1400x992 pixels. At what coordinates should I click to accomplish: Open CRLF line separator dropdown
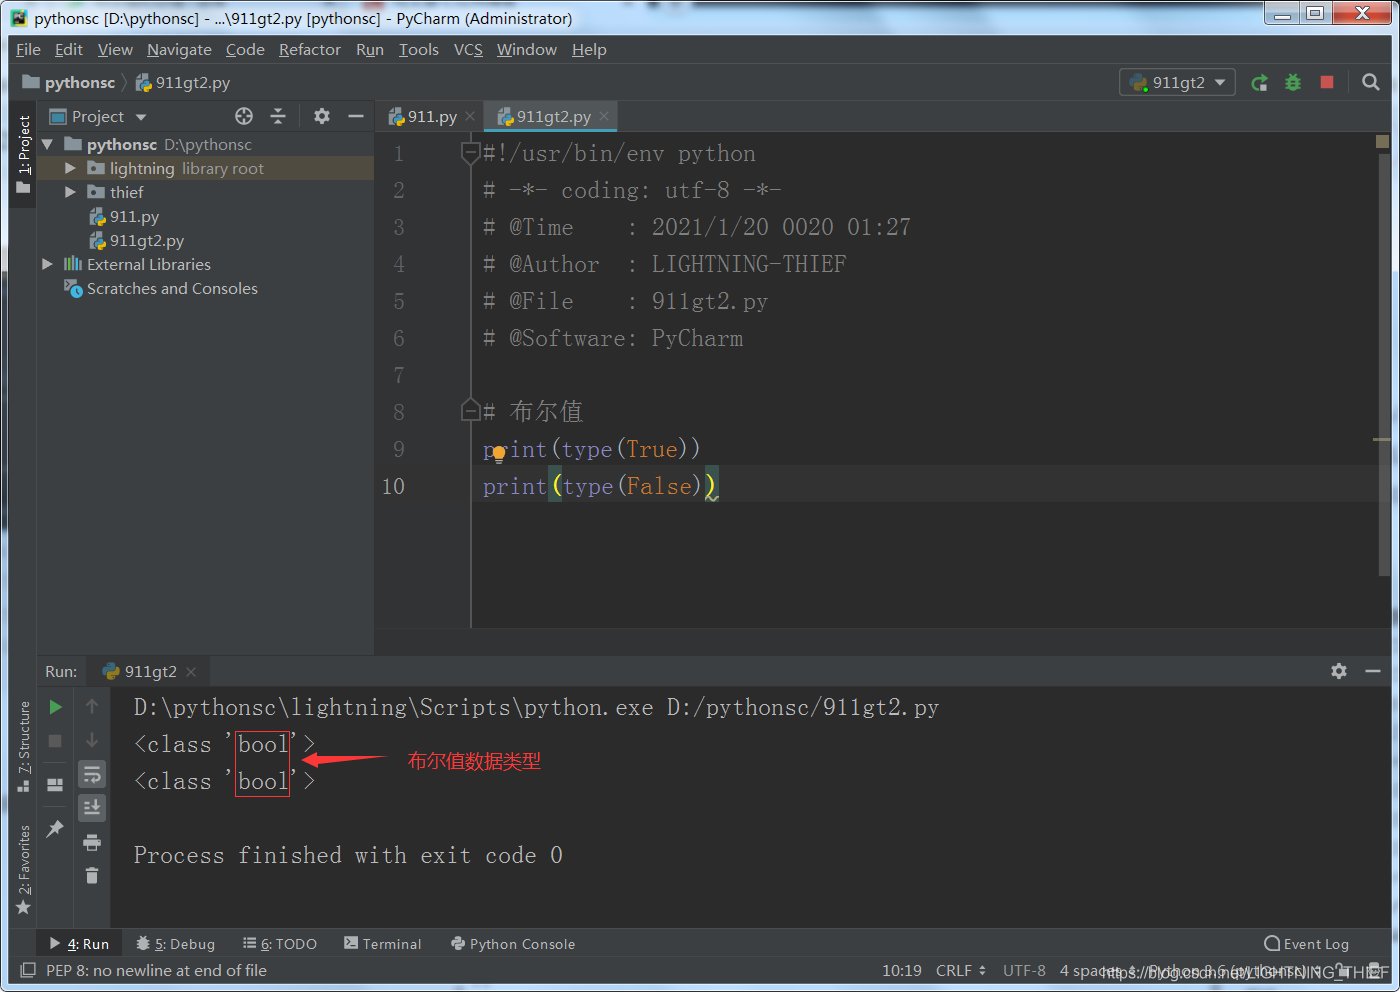(960, 970)
